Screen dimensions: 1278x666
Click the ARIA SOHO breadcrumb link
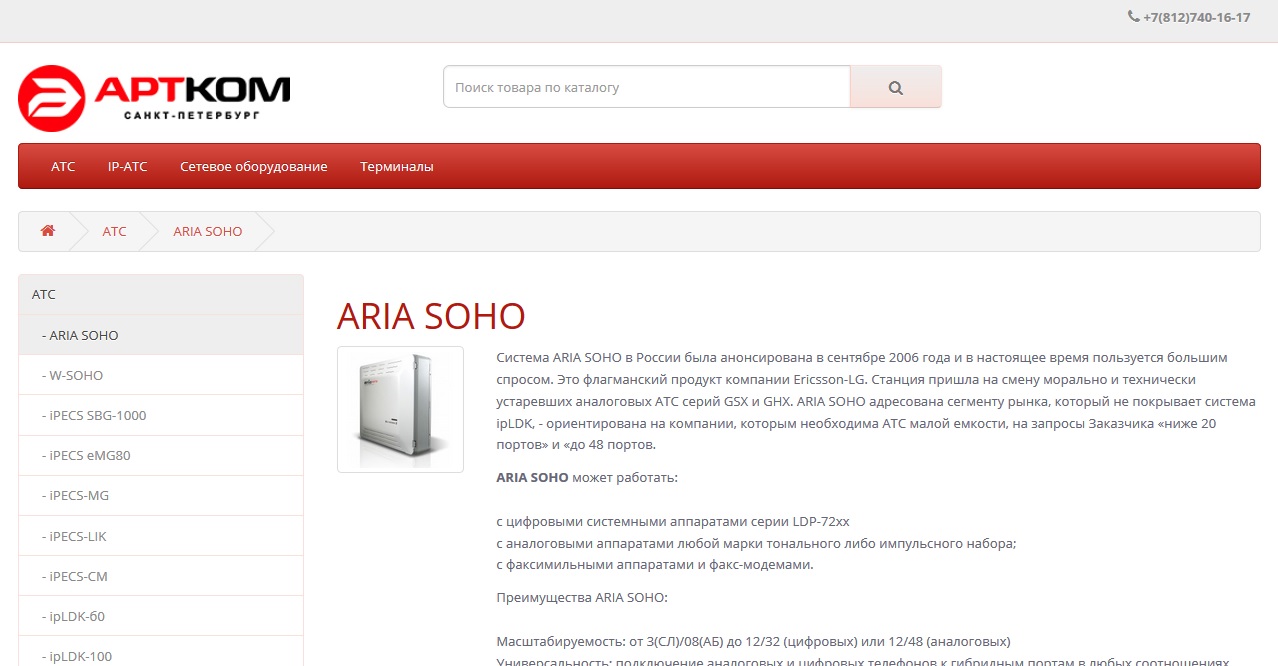tap(208, 231)
